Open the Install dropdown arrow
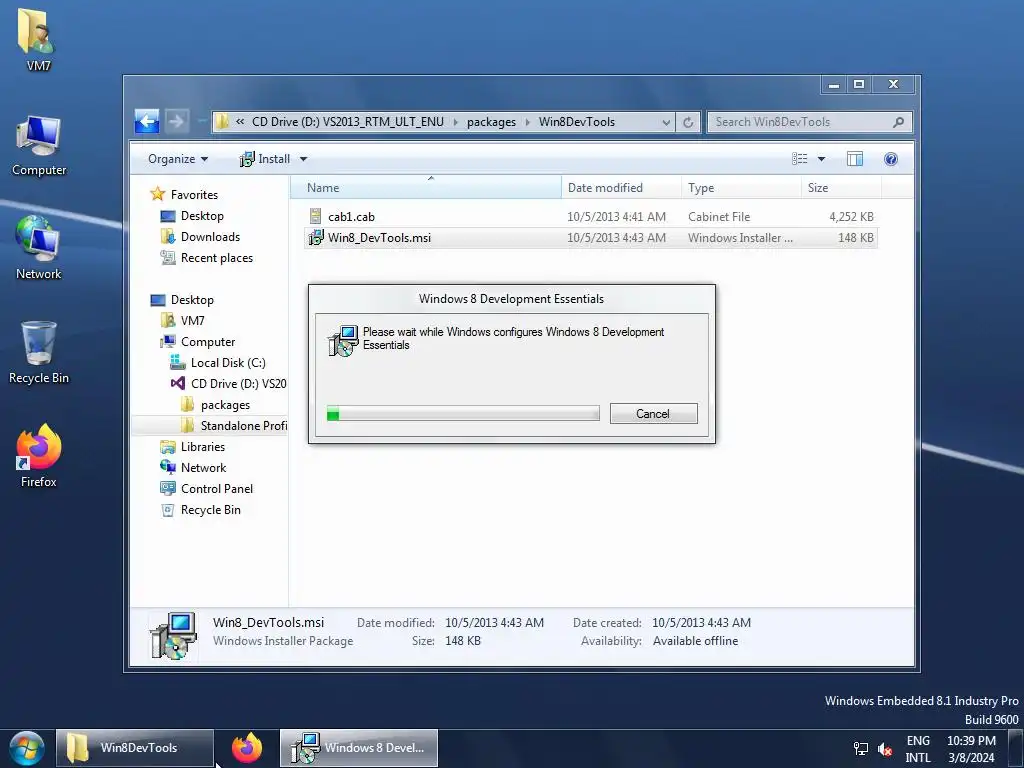The width and height of the screenshot is (1024, 768). pos(303,159)
